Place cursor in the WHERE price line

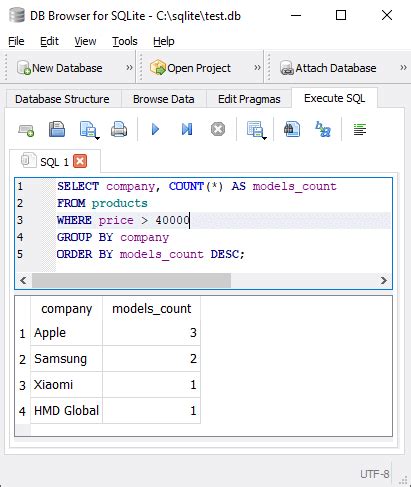click(x=223, y=220)
